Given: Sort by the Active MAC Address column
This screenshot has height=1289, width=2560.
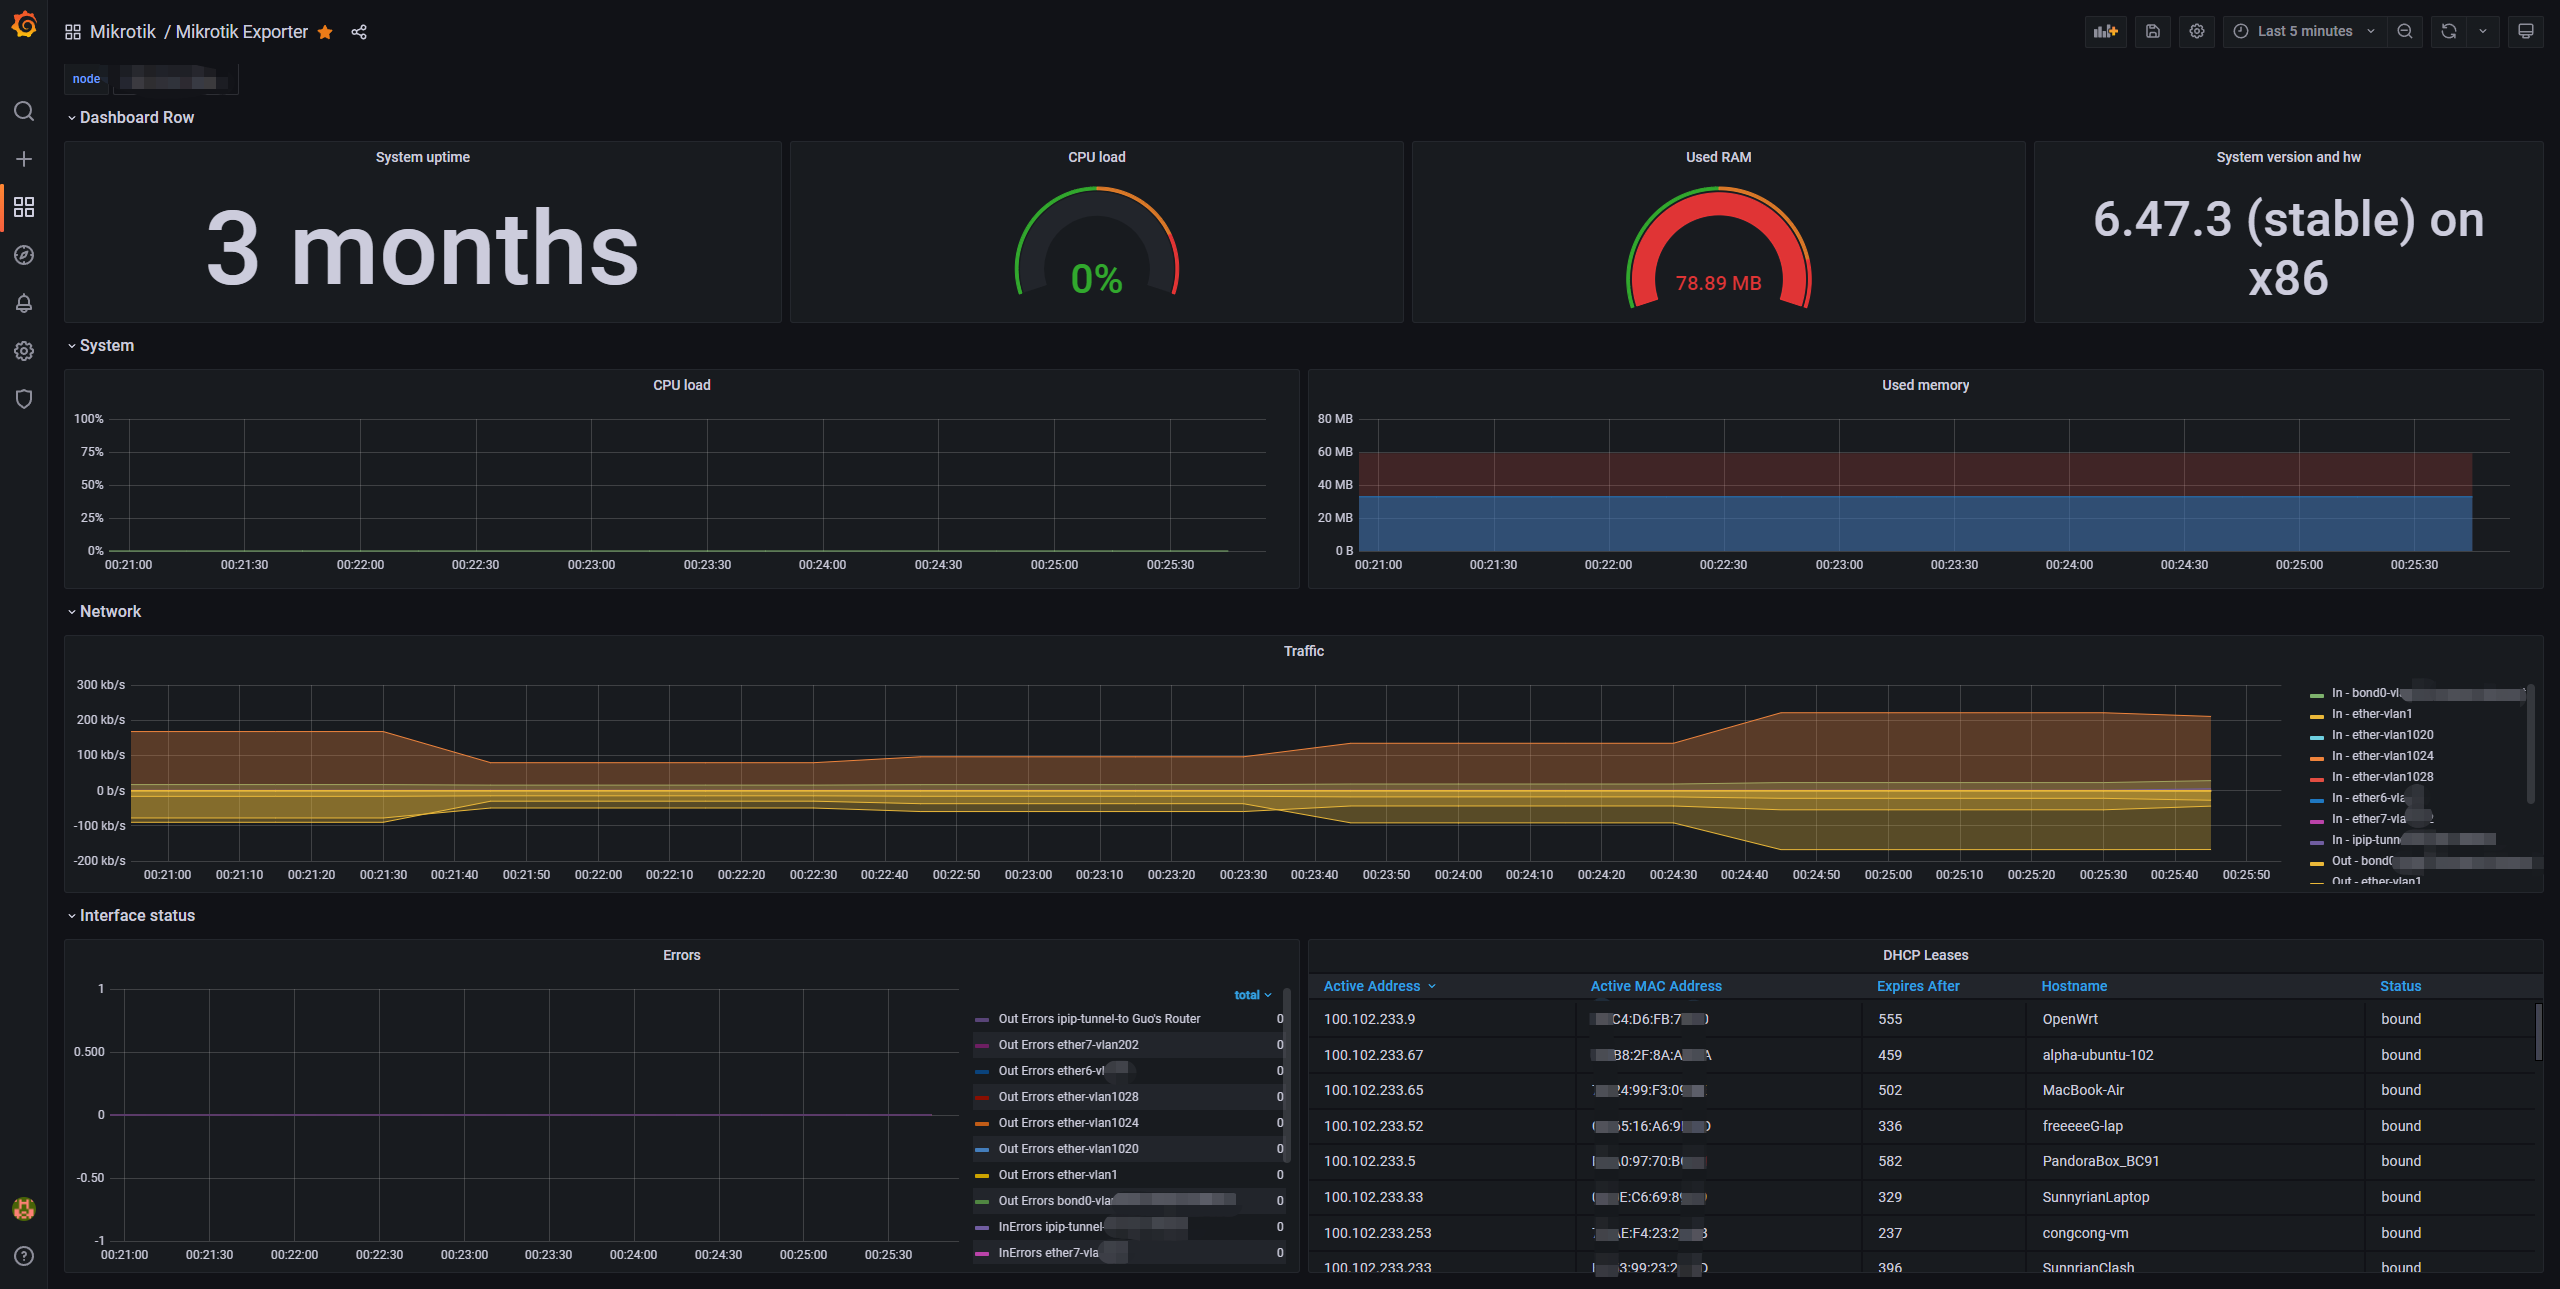Looking at the screenshot, I should [x=1656, y=986].
